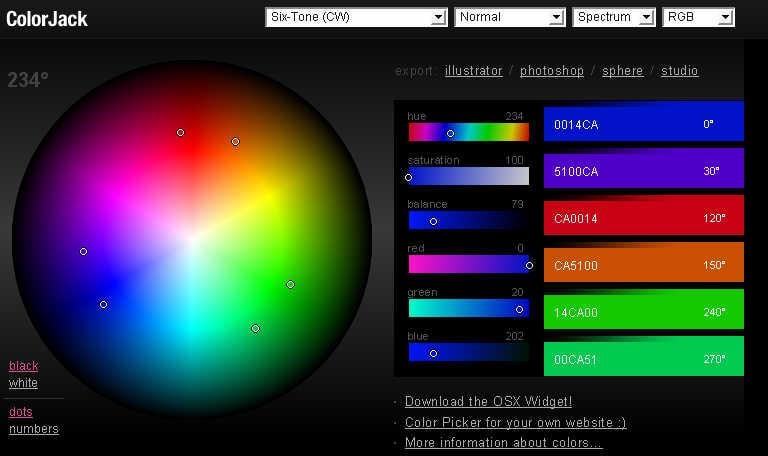Click the blue channel slider handle

click(x=433, y=353)
